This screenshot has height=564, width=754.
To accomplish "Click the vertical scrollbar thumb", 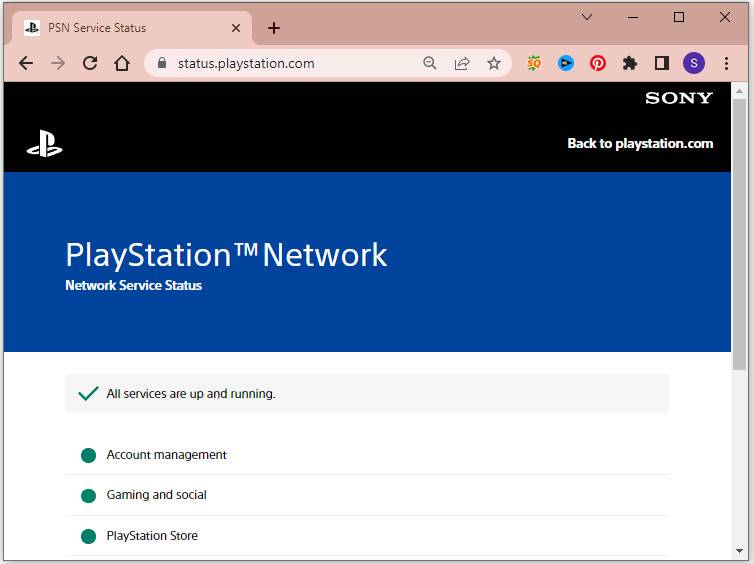I will click(740, 234).
